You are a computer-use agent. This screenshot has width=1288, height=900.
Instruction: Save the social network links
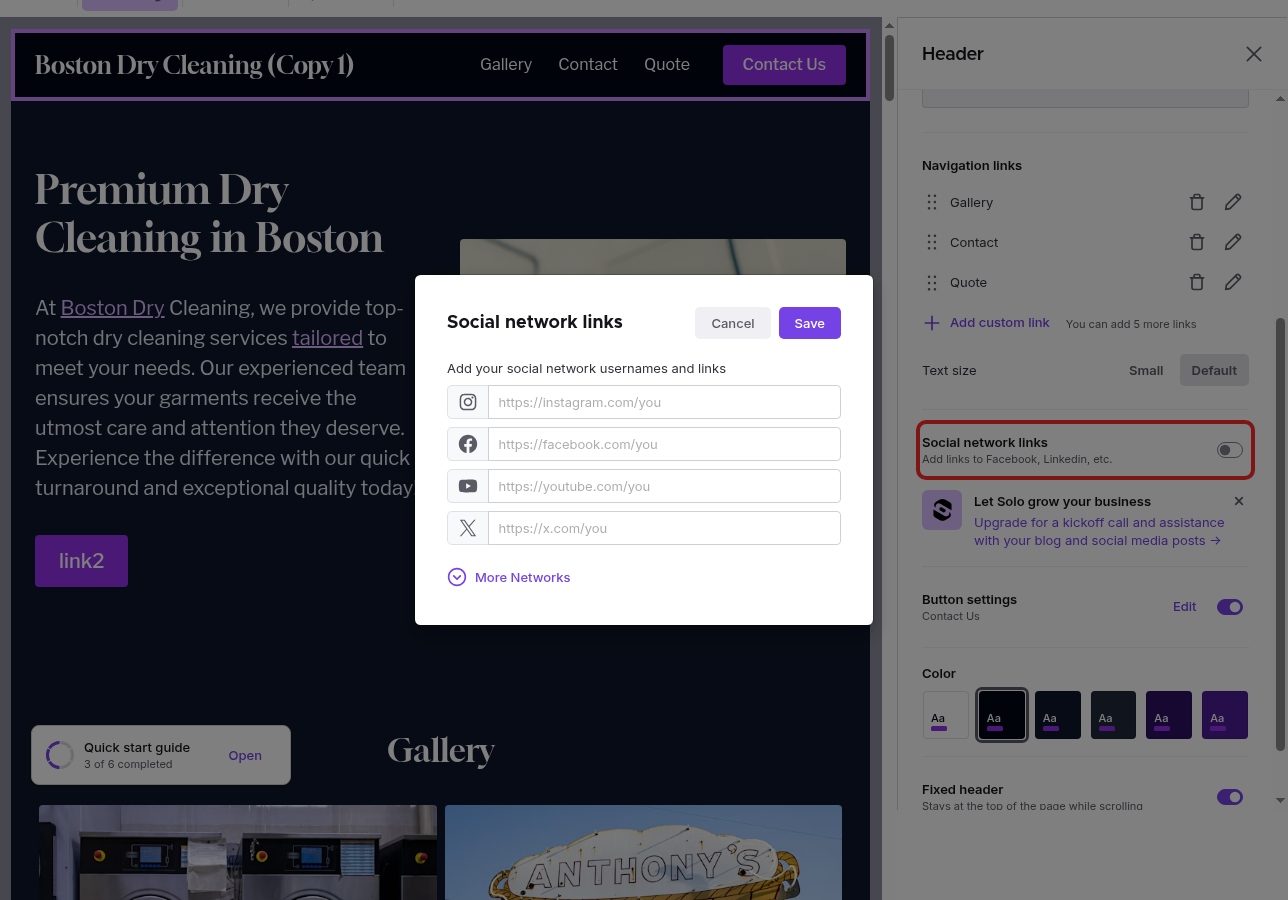pos(810,323)
